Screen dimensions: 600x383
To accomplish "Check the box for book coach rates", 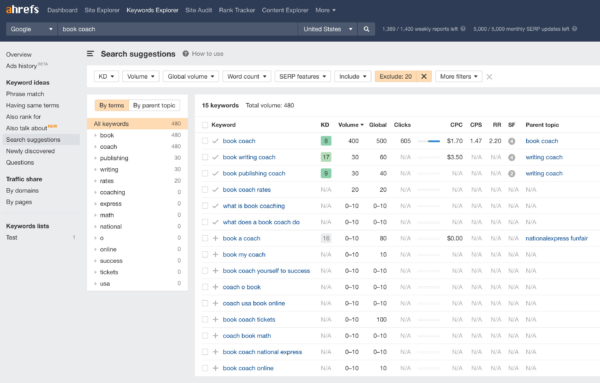I will (205, 189).
